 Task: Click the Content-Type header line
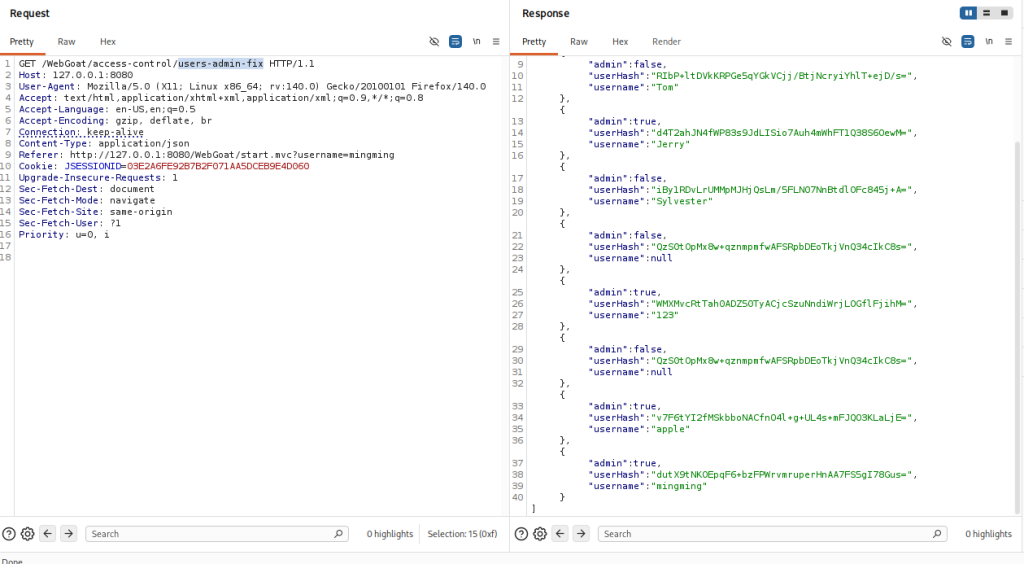click(104, 144)
